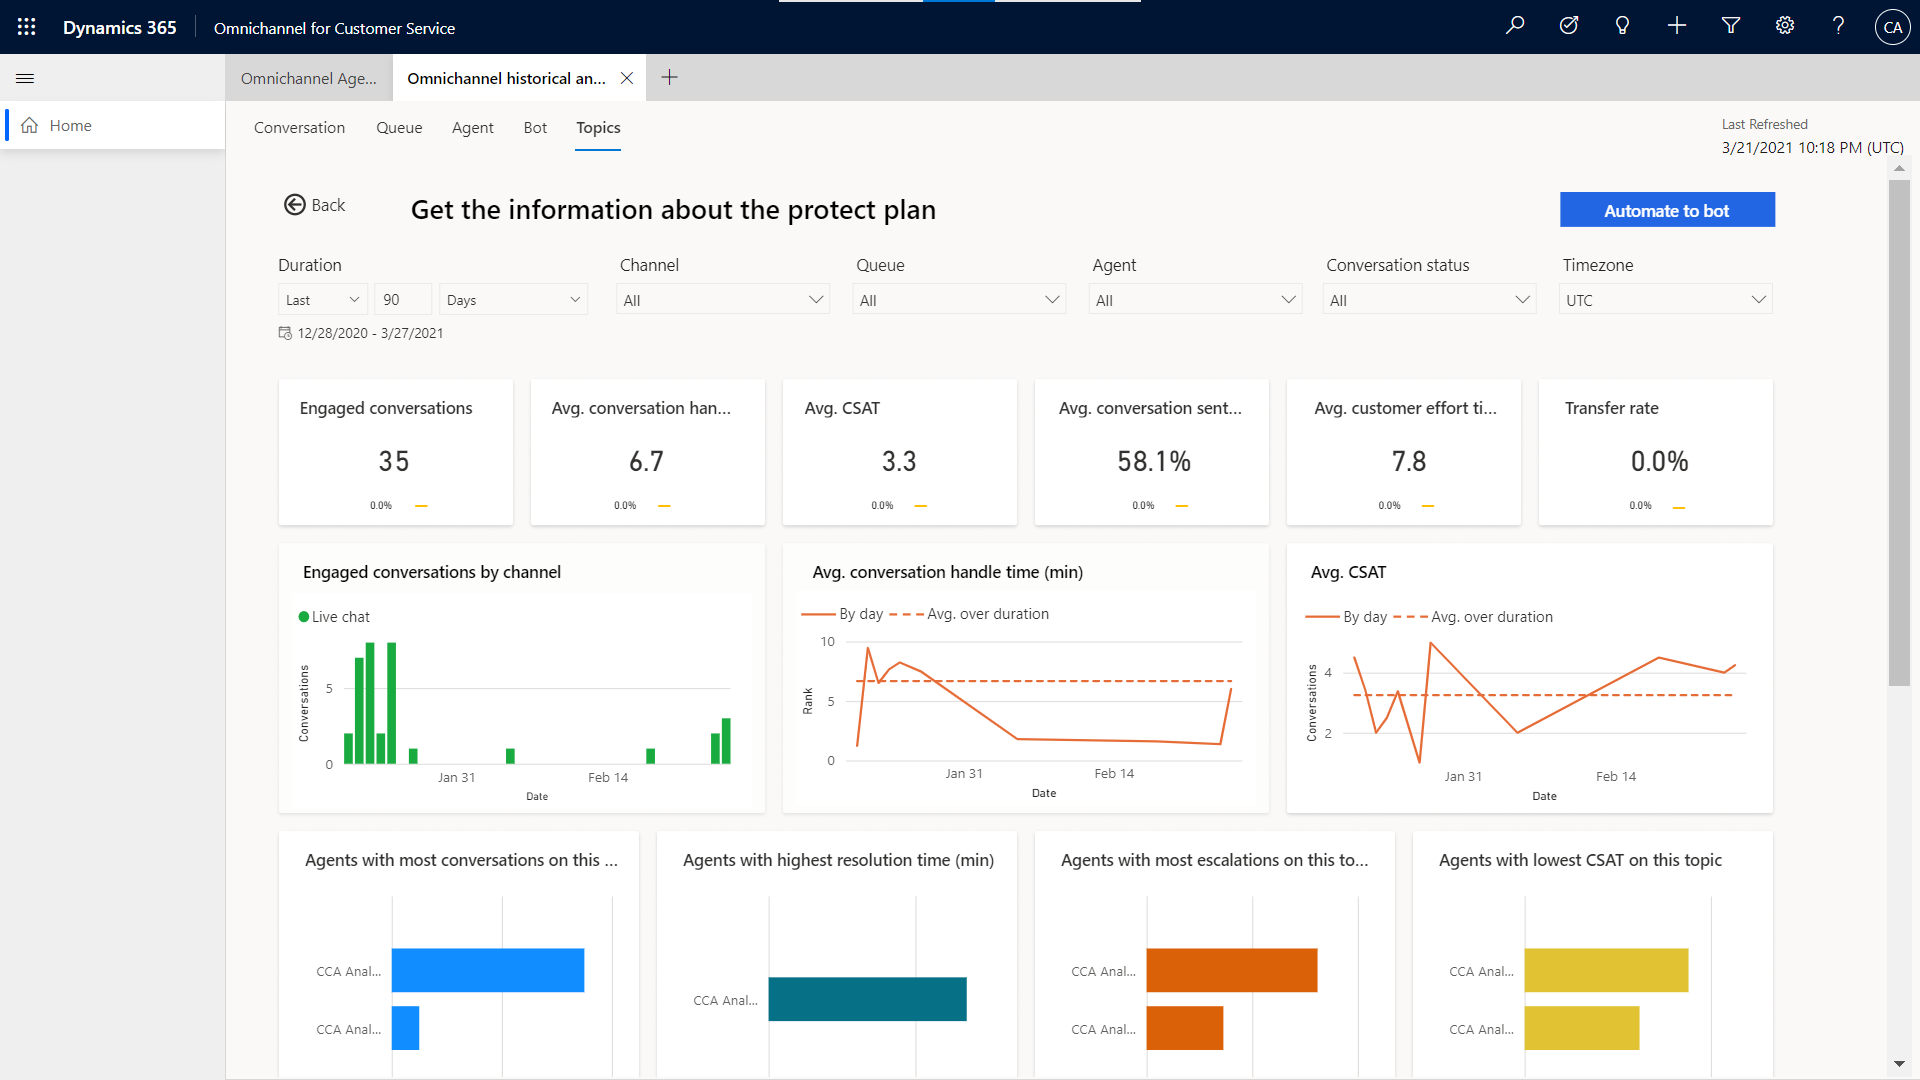Click the Back navigation button
The height and width of the screenshot is (1080, 1920).
click(313, 204)
